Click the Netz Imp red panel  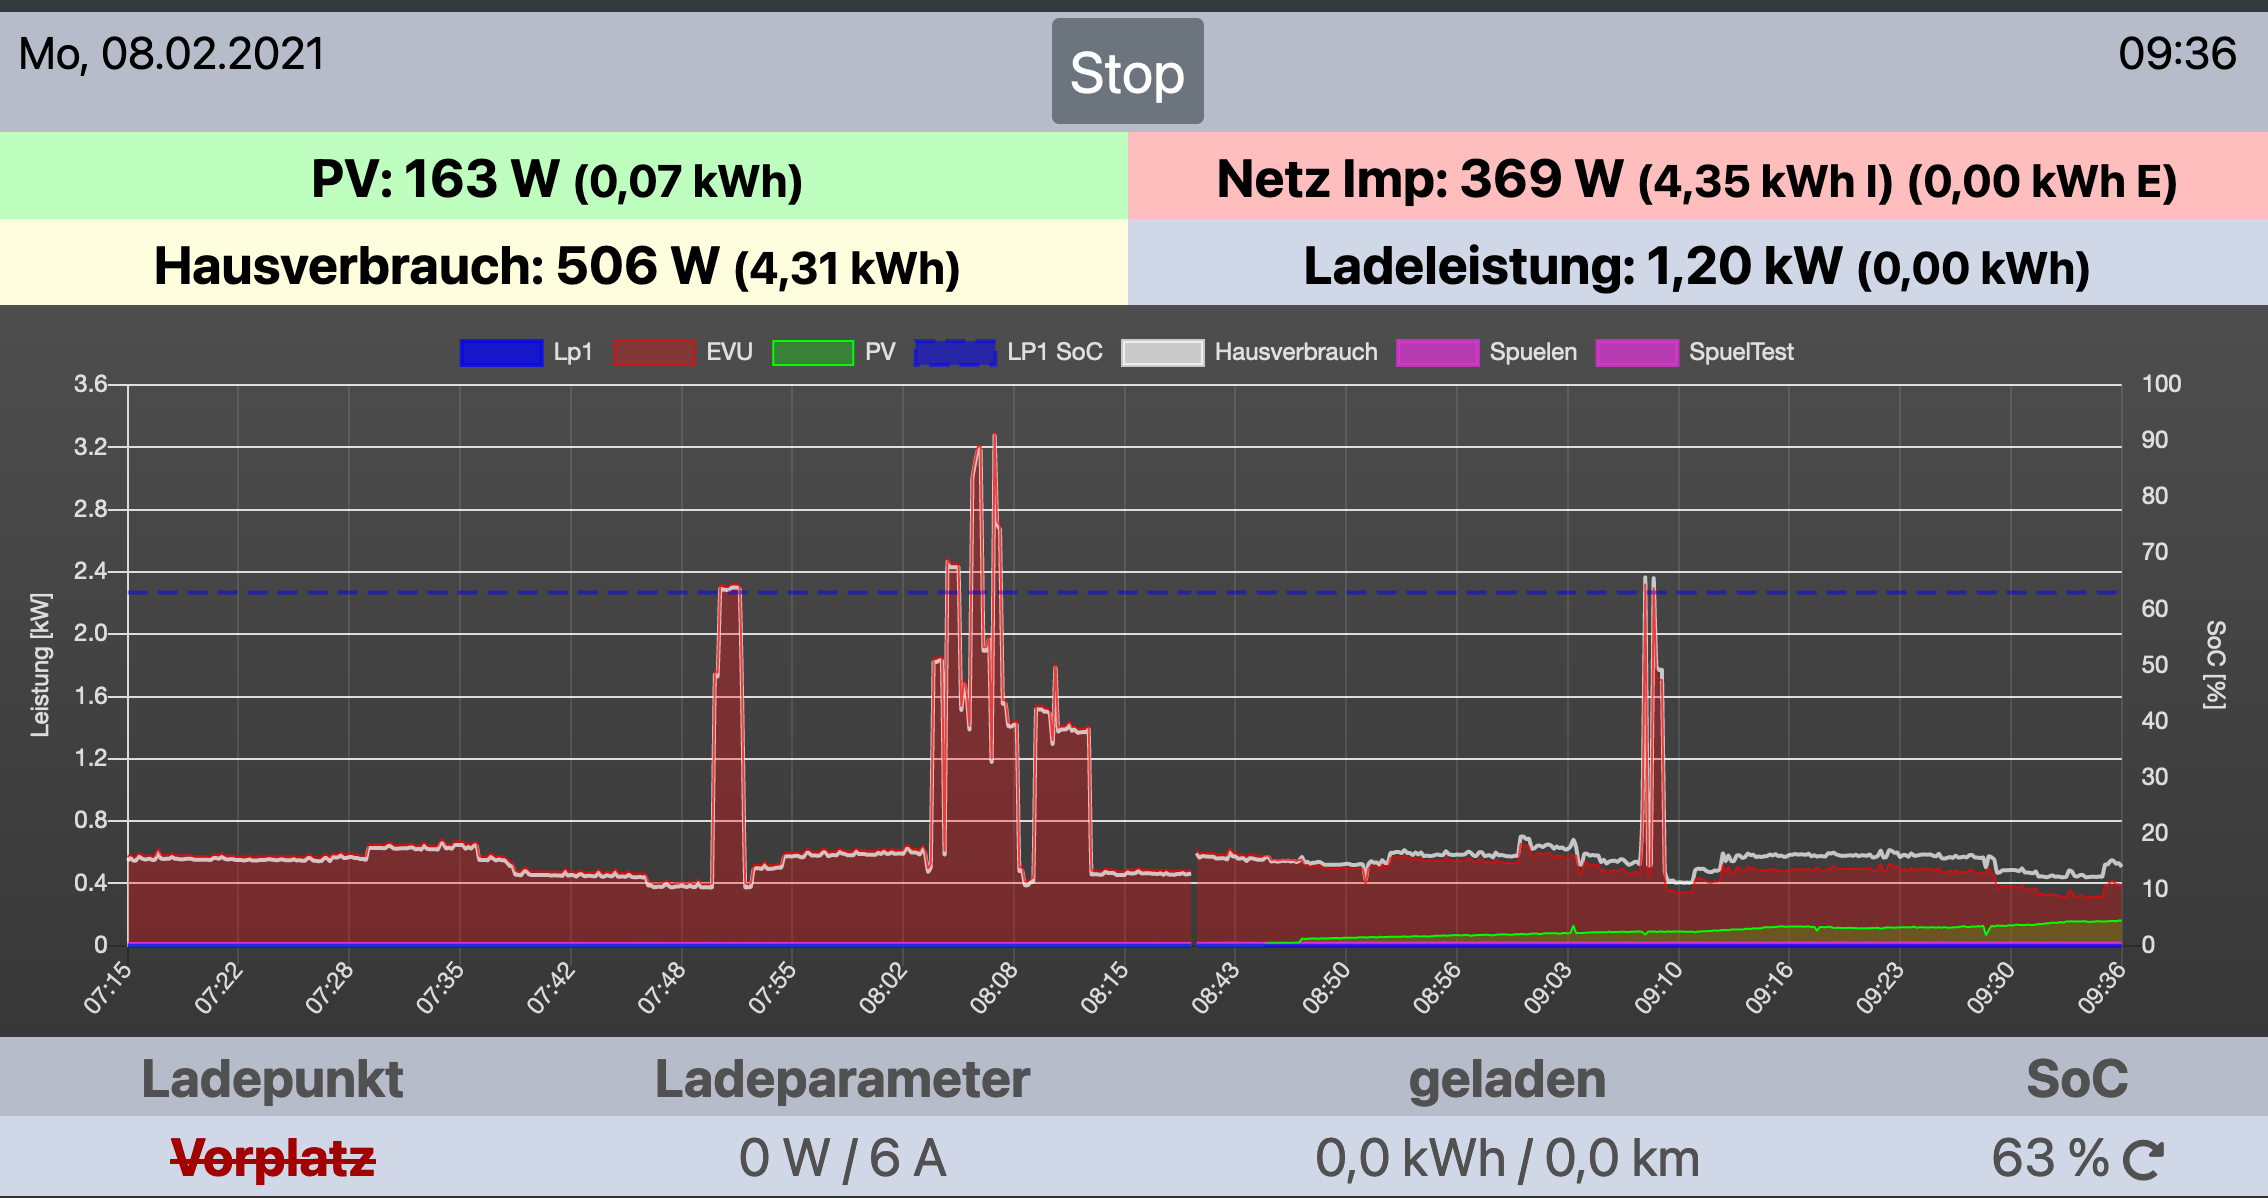point(1697,178)
